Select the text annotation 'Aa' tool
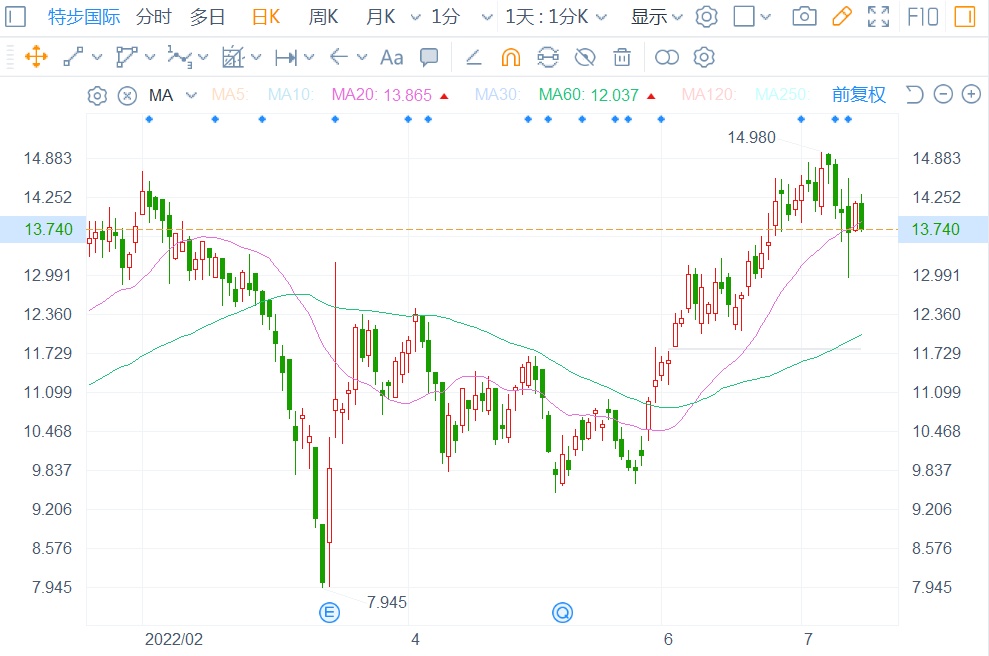Viewport: 989px width, 656px height. pyautogui.click(x=391, y=57)
